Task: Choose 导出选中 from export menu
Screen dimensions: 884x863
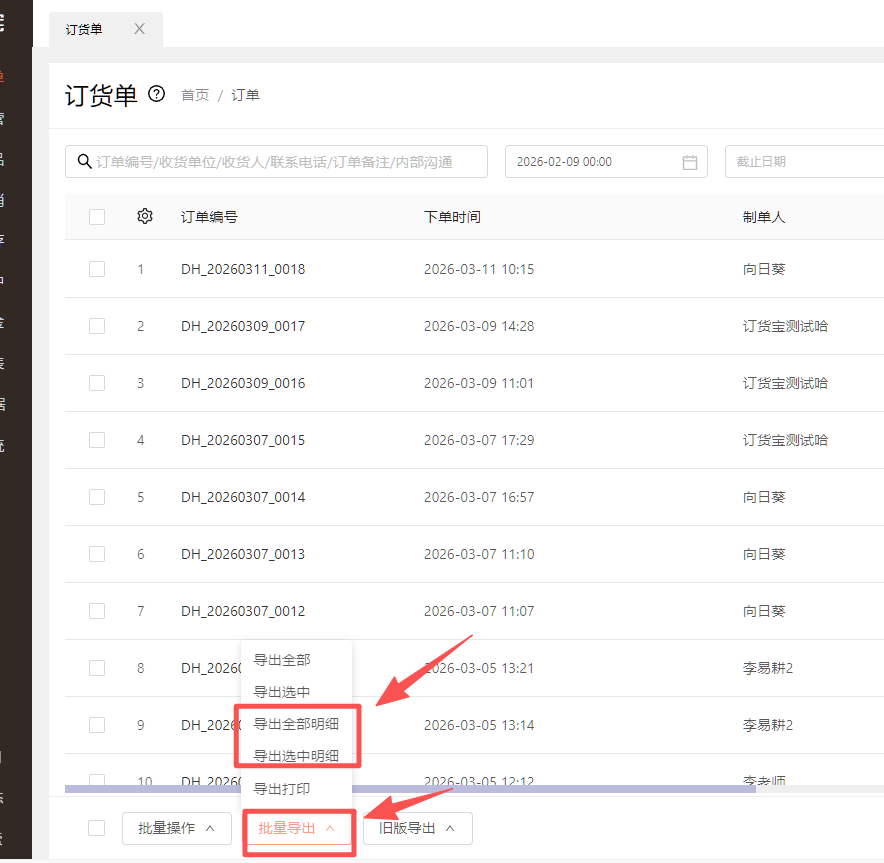Action: point(282,692)
